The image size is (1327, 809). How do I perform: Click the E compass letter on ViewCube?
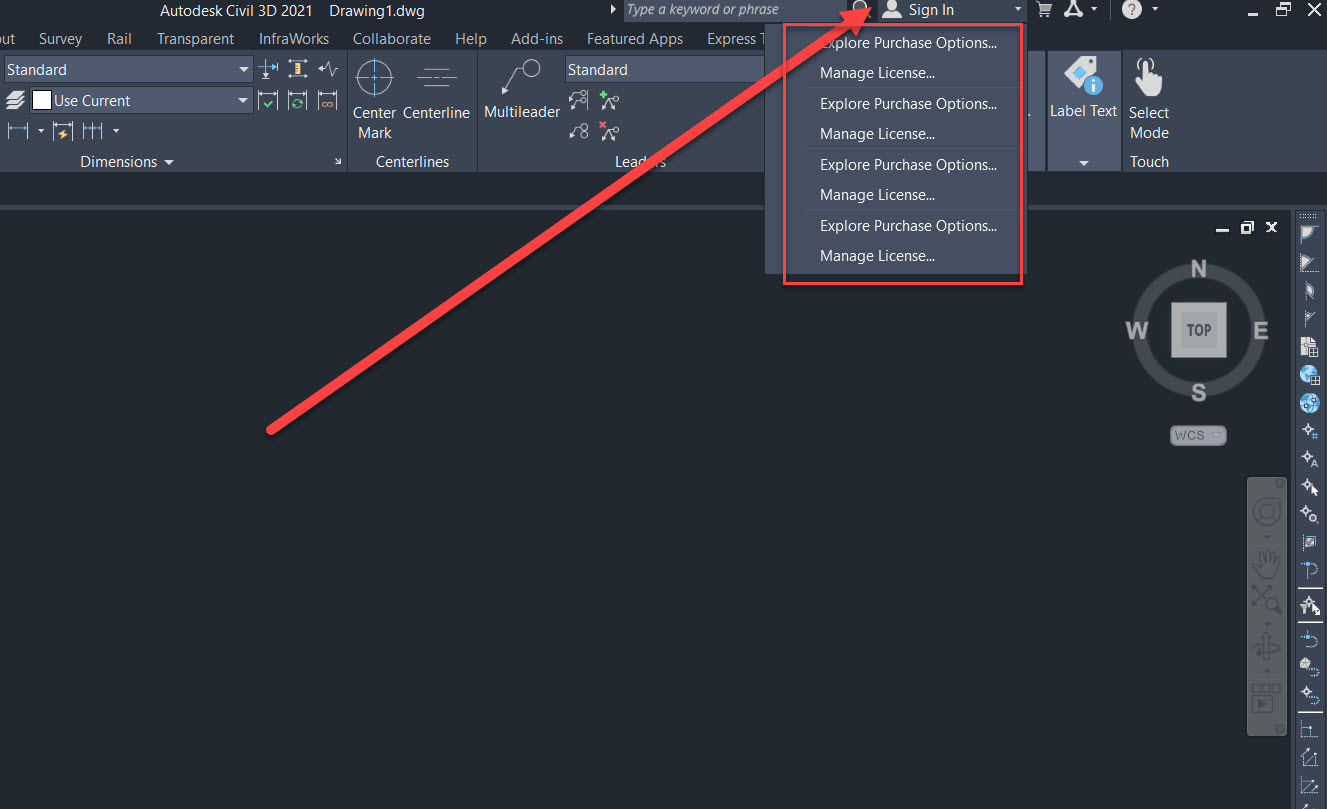pyautogui.click(x=1260, y=330)
